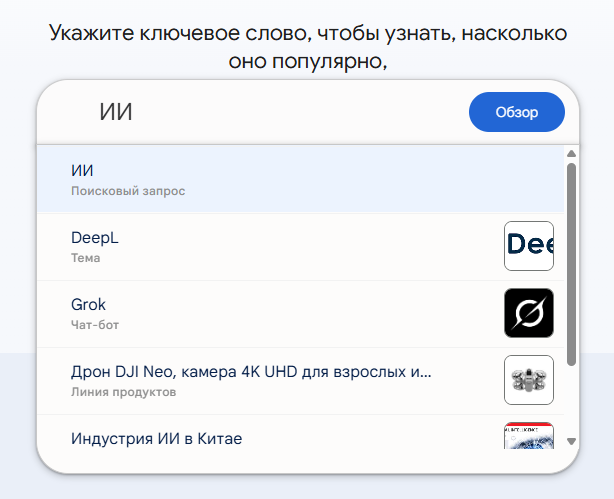The height and width of the screenshot is (499, 614).
Task: Click the Линия продуктов subtitle text
Action: (x=123, y=392)
